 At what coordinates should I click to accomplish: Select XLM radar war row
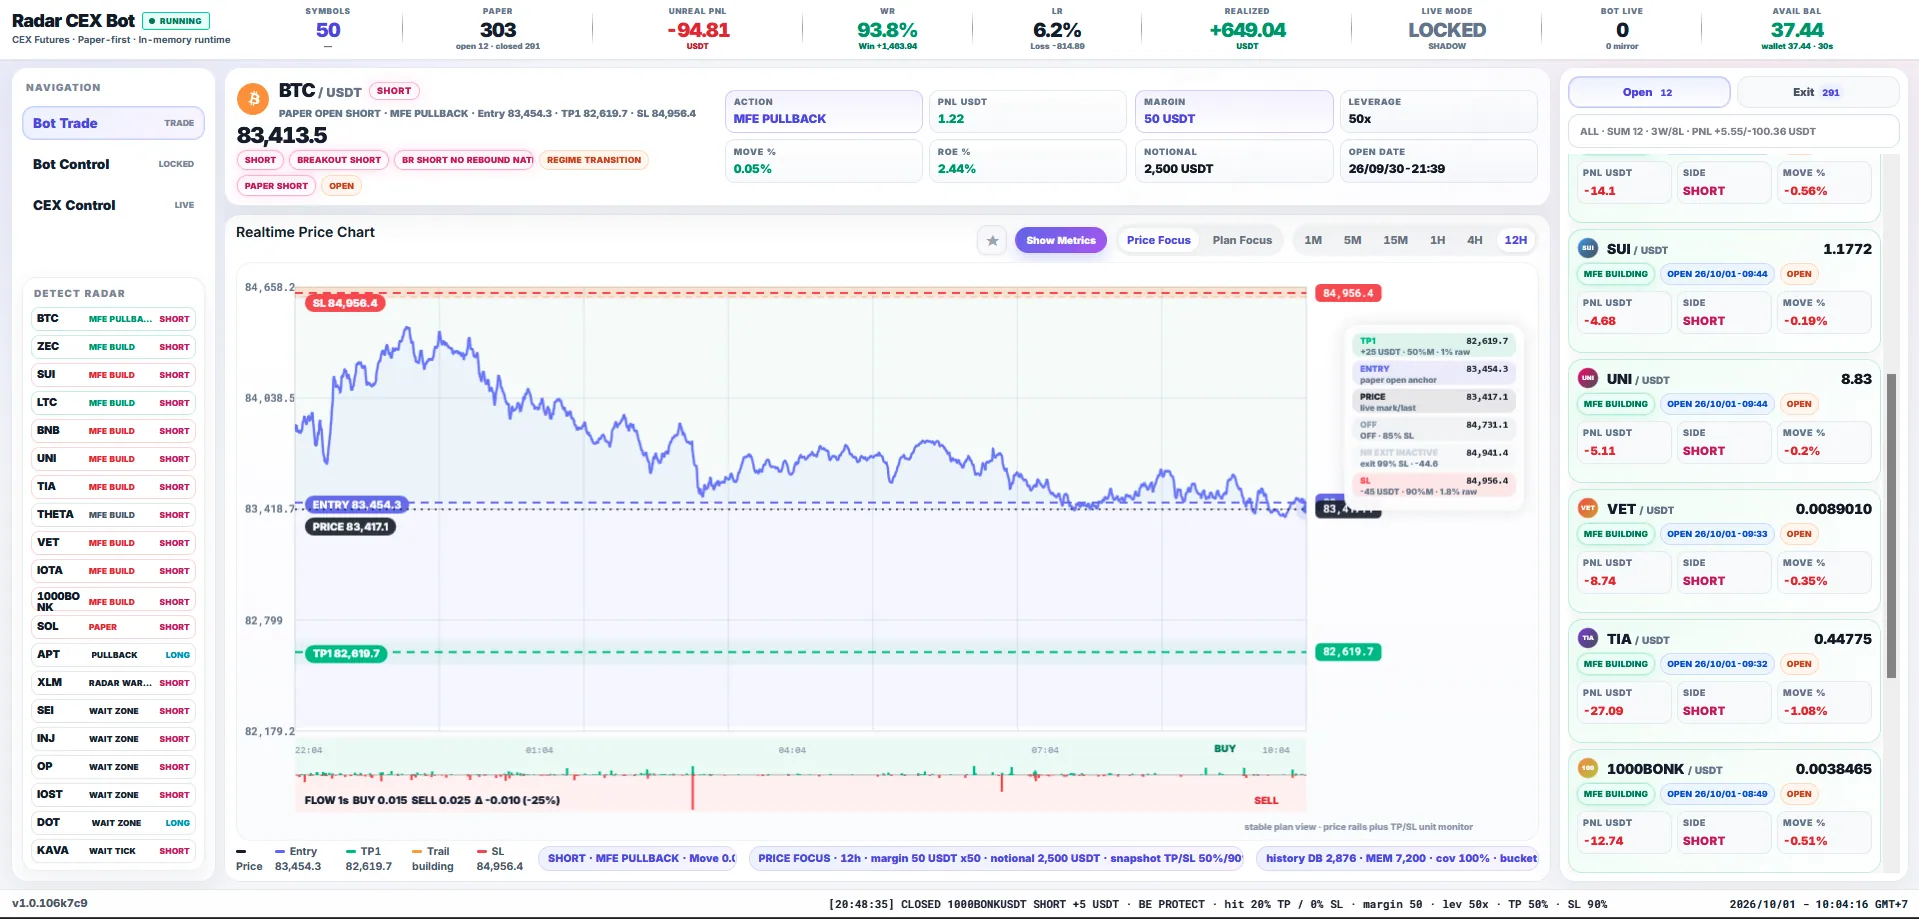[x=113, y=683]
